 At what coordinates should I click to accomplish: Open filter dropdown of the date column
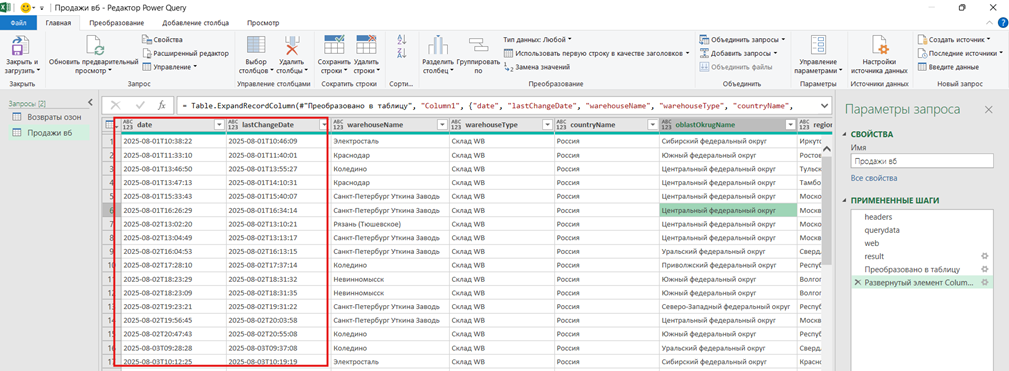219,125
